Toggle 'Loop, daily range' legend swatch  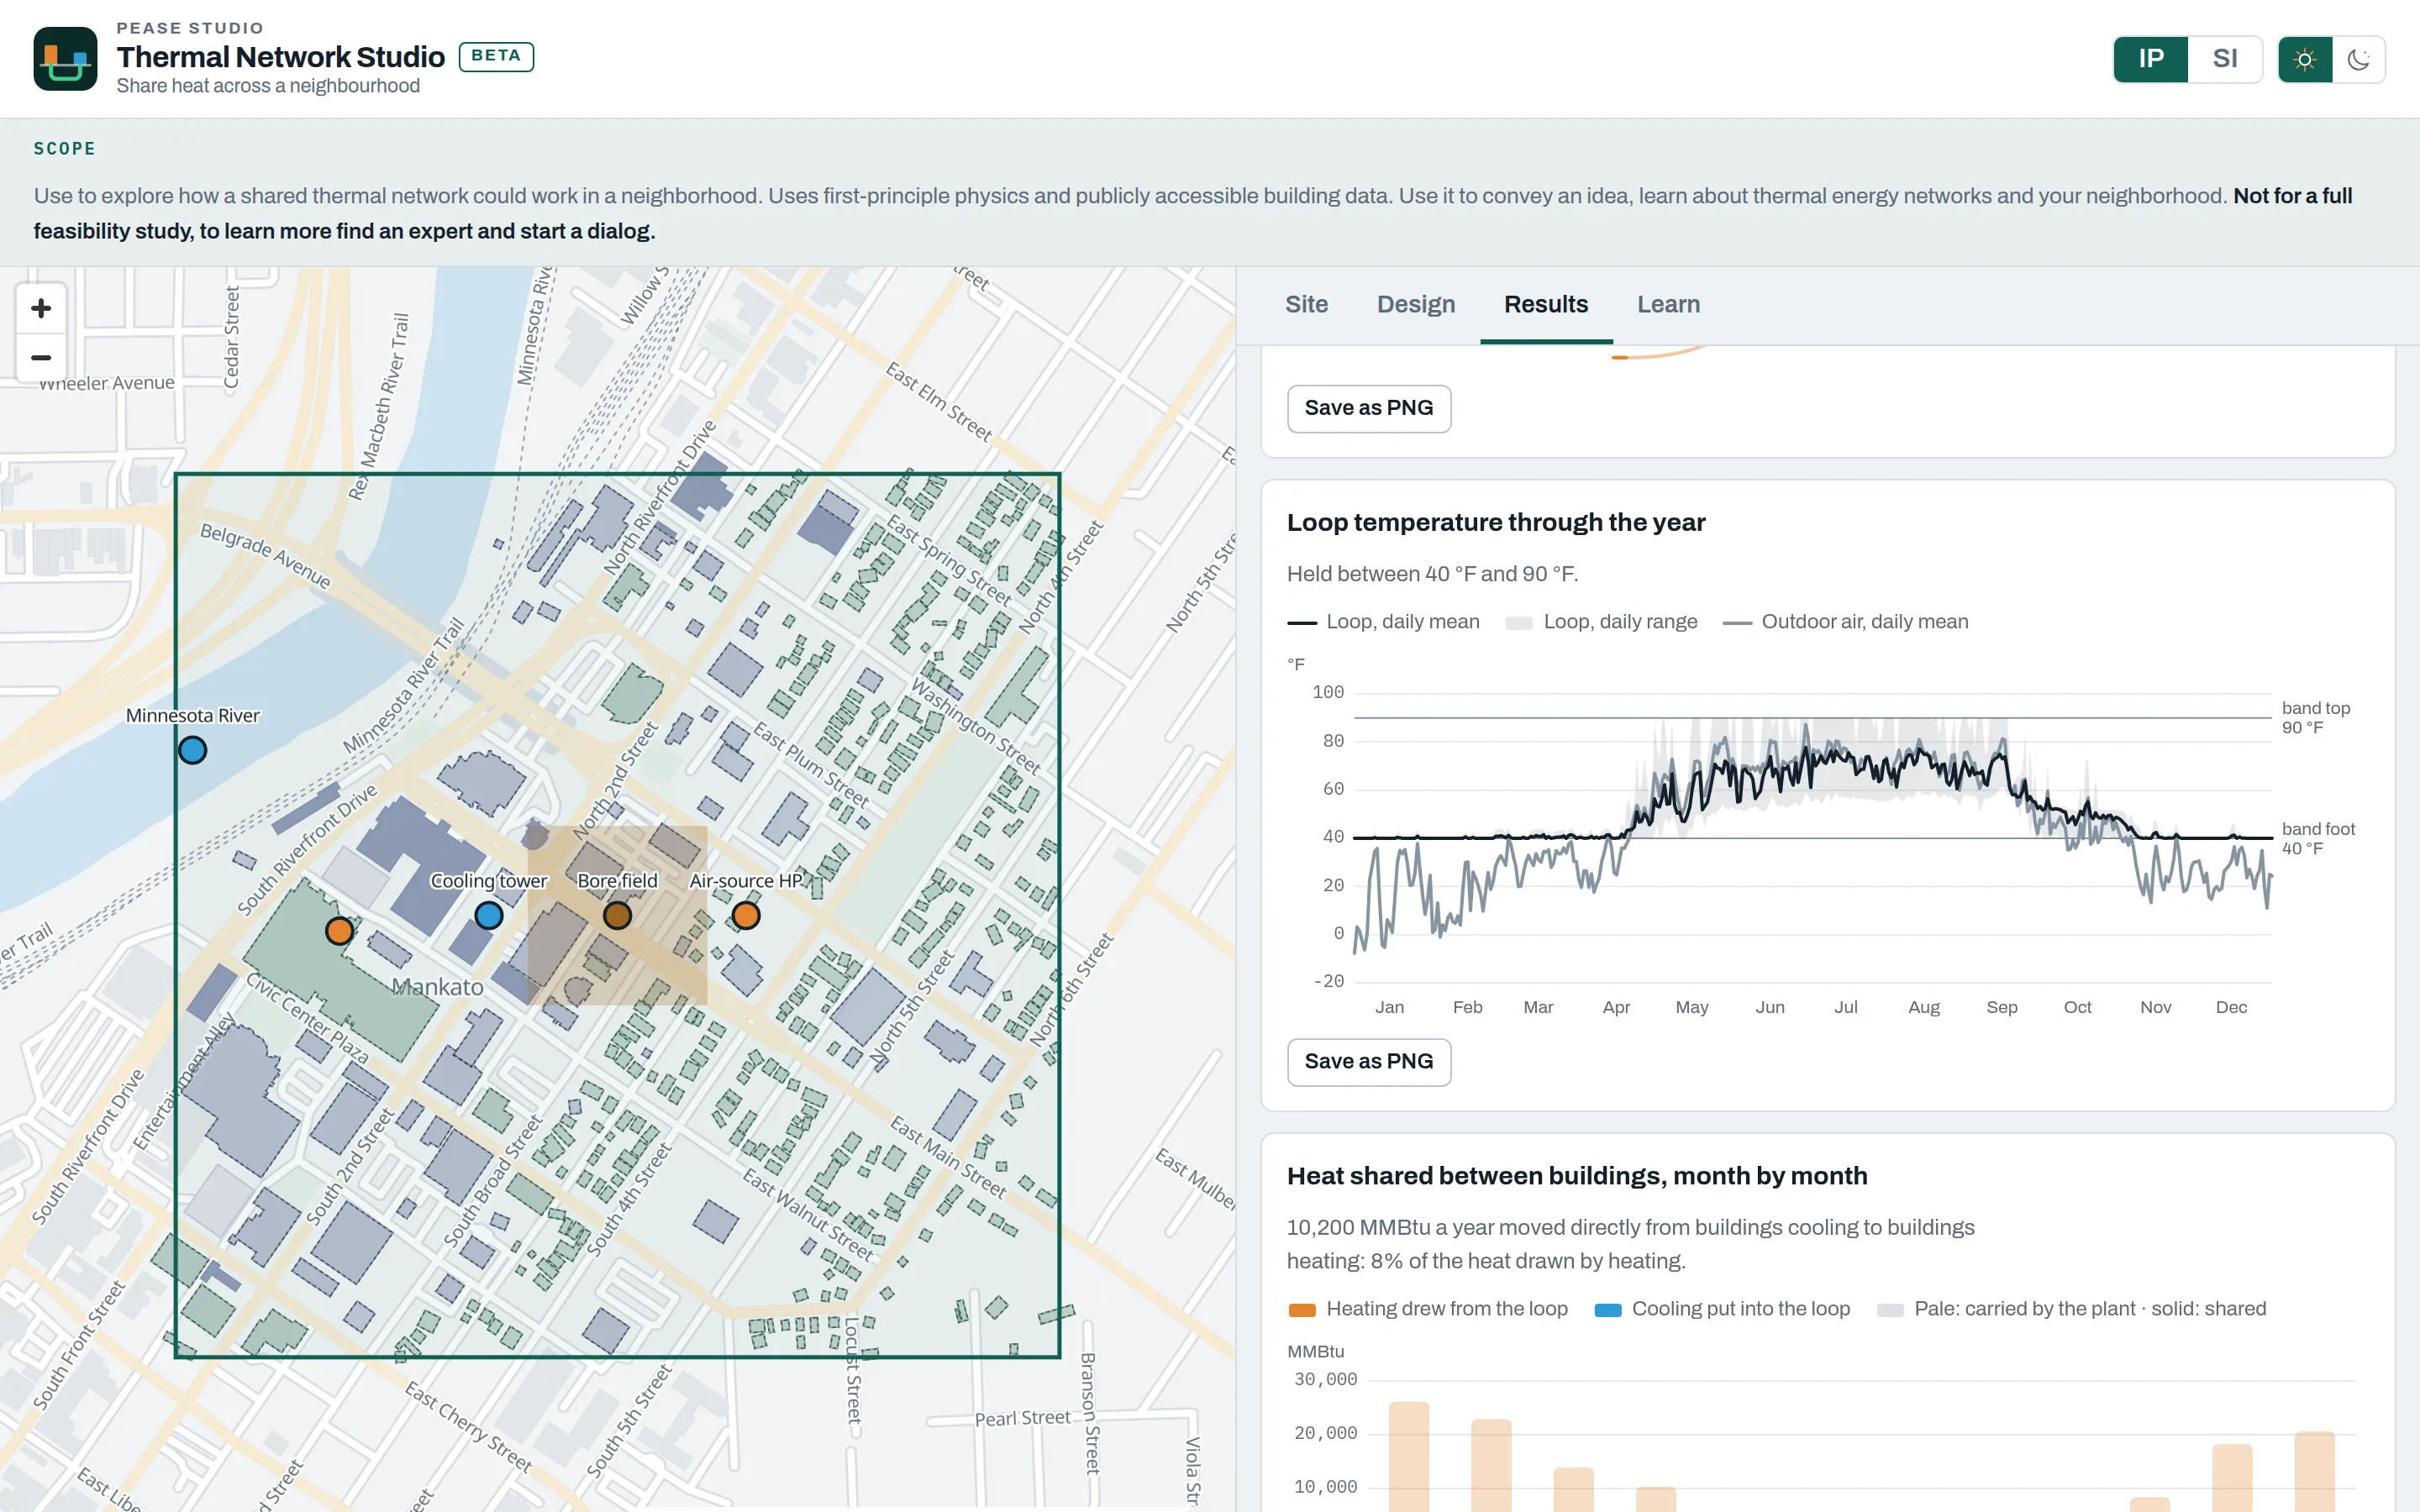click(x=1519, y=623)
